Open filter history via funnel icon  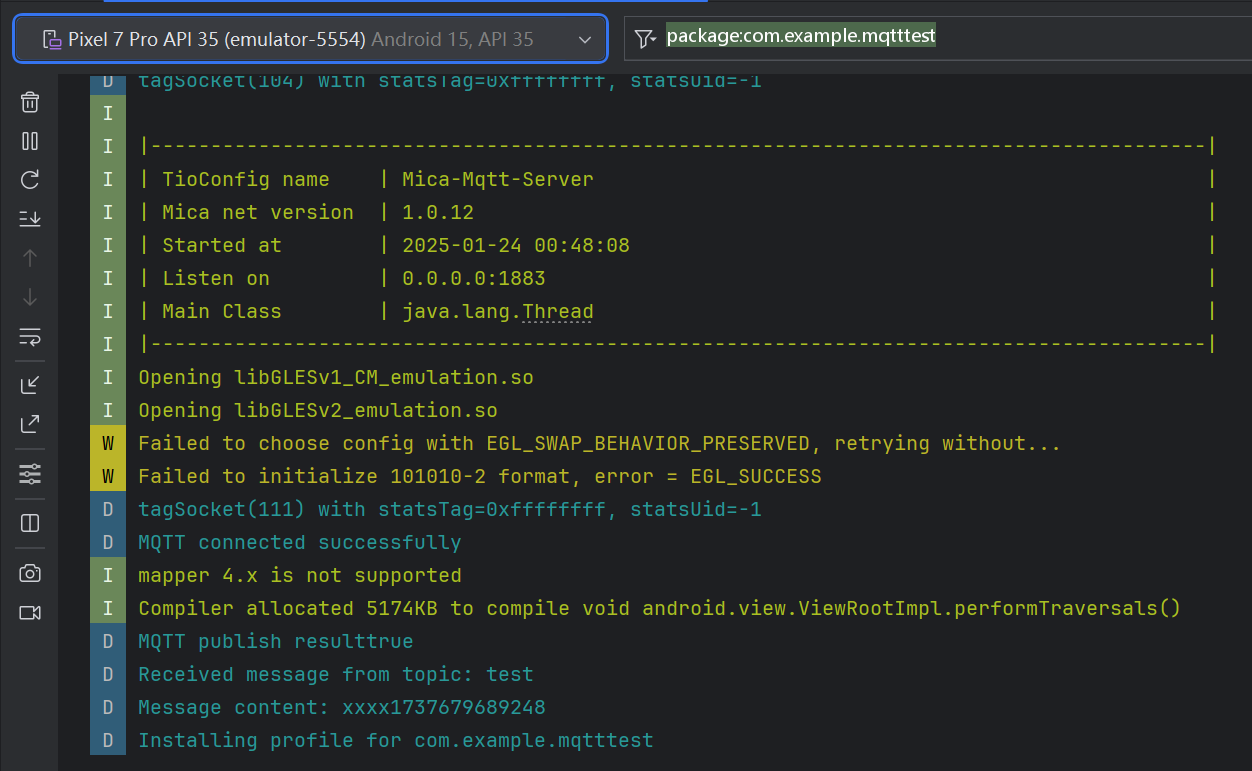[646, 38]
